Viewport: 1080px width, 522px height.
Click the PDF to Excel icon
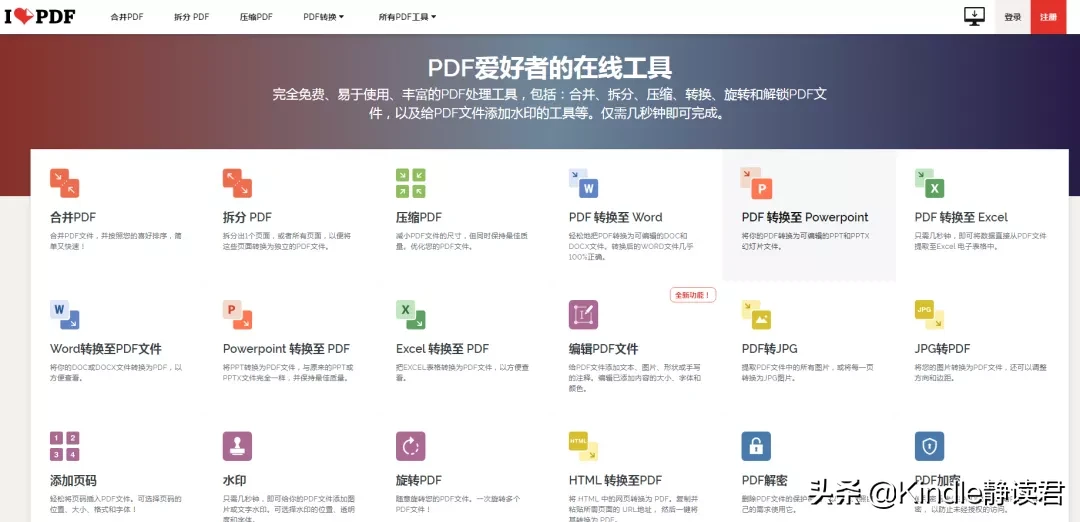point(929,183)
